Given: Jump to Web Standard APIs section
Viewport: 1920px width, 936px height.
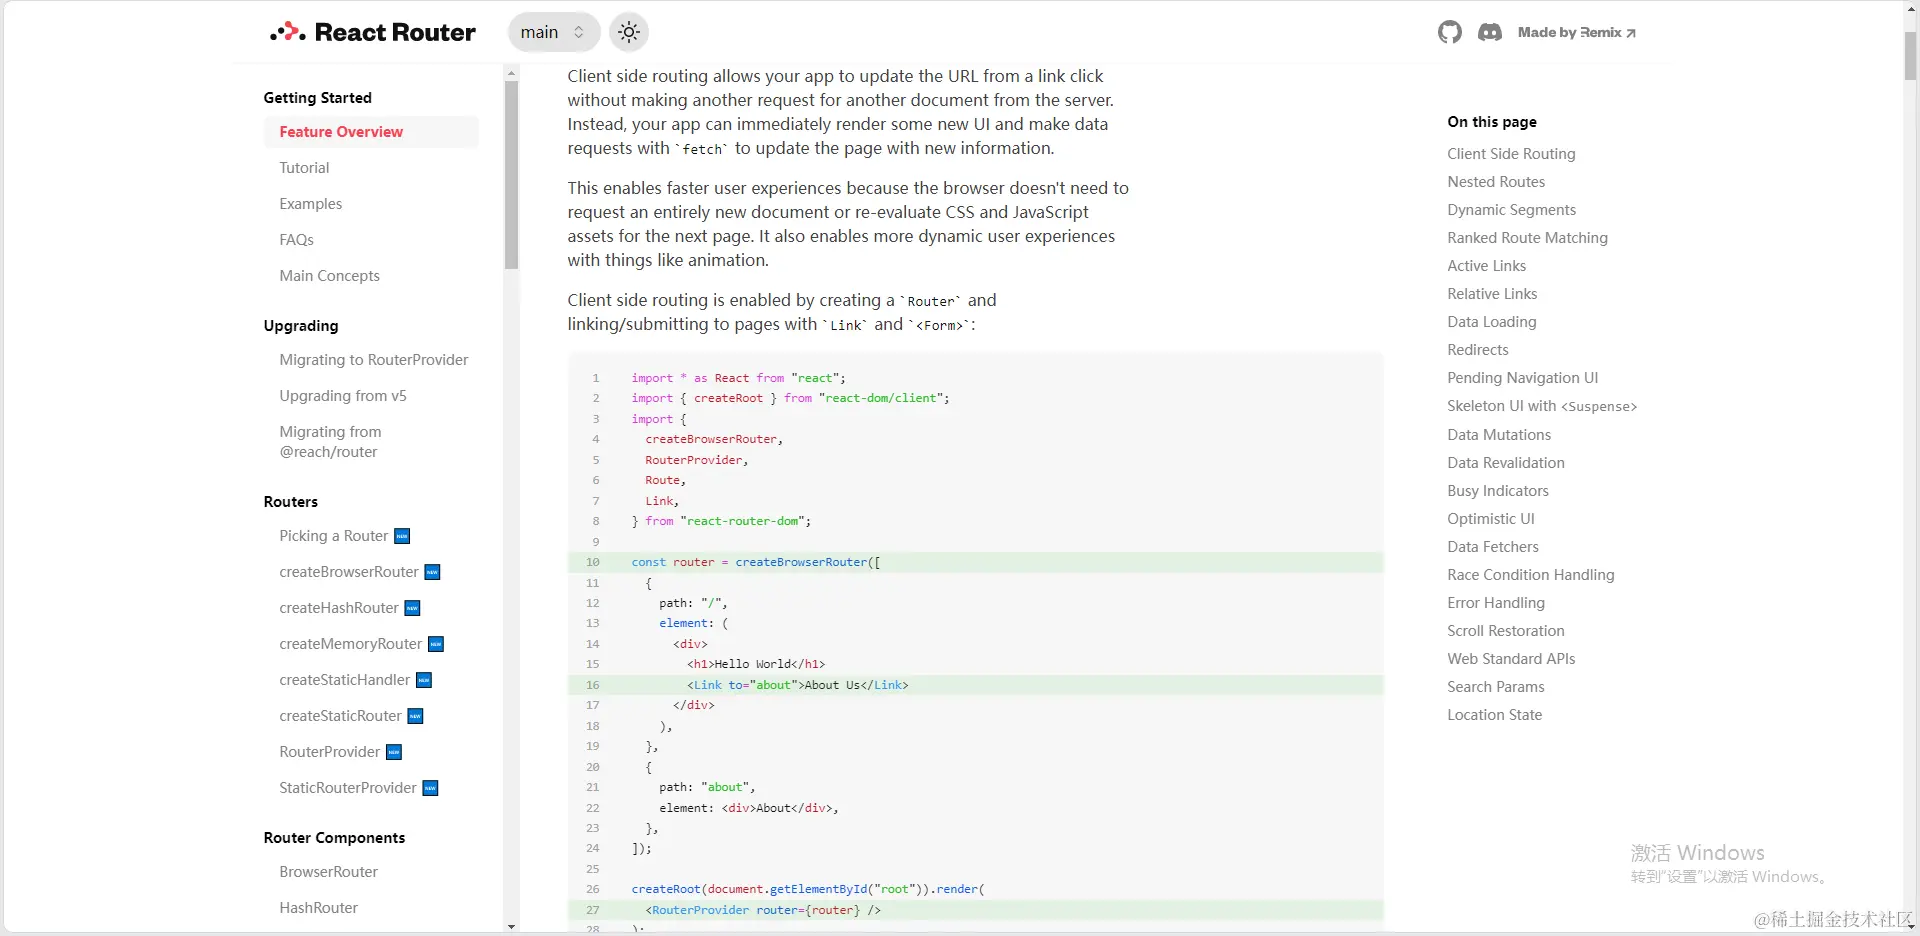Looking at the screenshot, I should click(x=1510, y=659).
